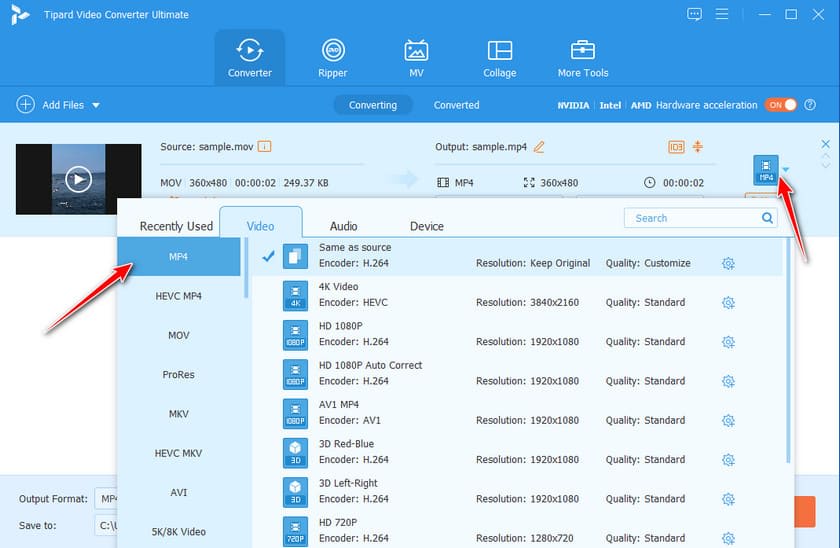
Task: Select AVI format
Action: coord(179,492)
